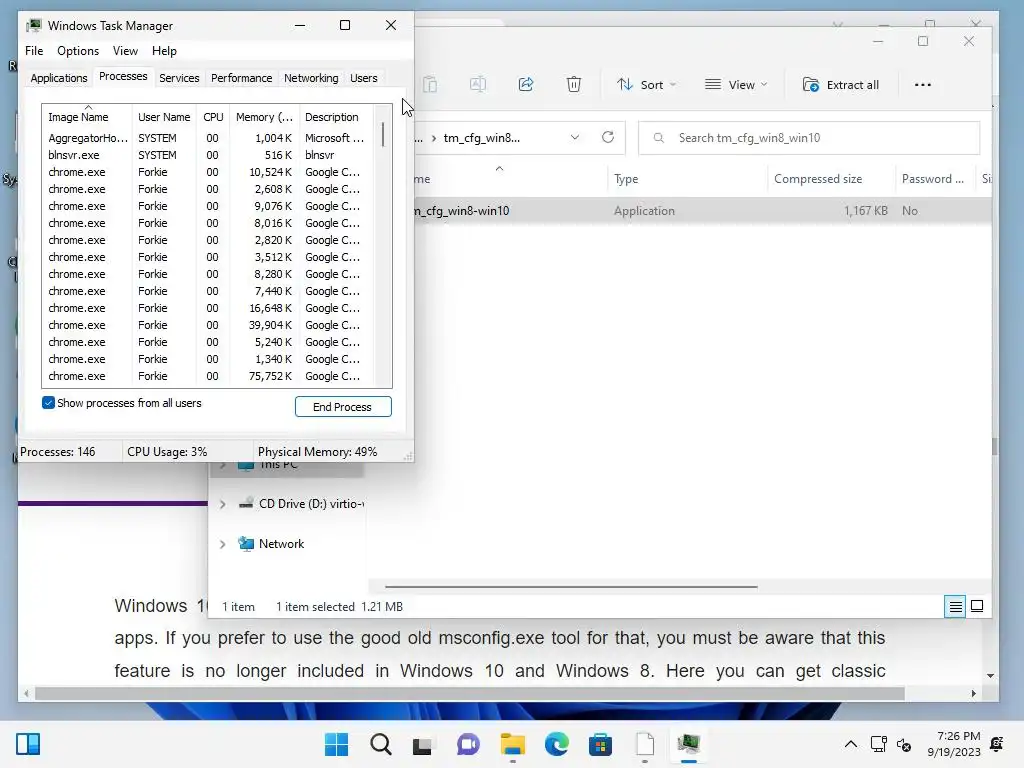Open the View menu in Task Manager

click(x=125, y=51)
